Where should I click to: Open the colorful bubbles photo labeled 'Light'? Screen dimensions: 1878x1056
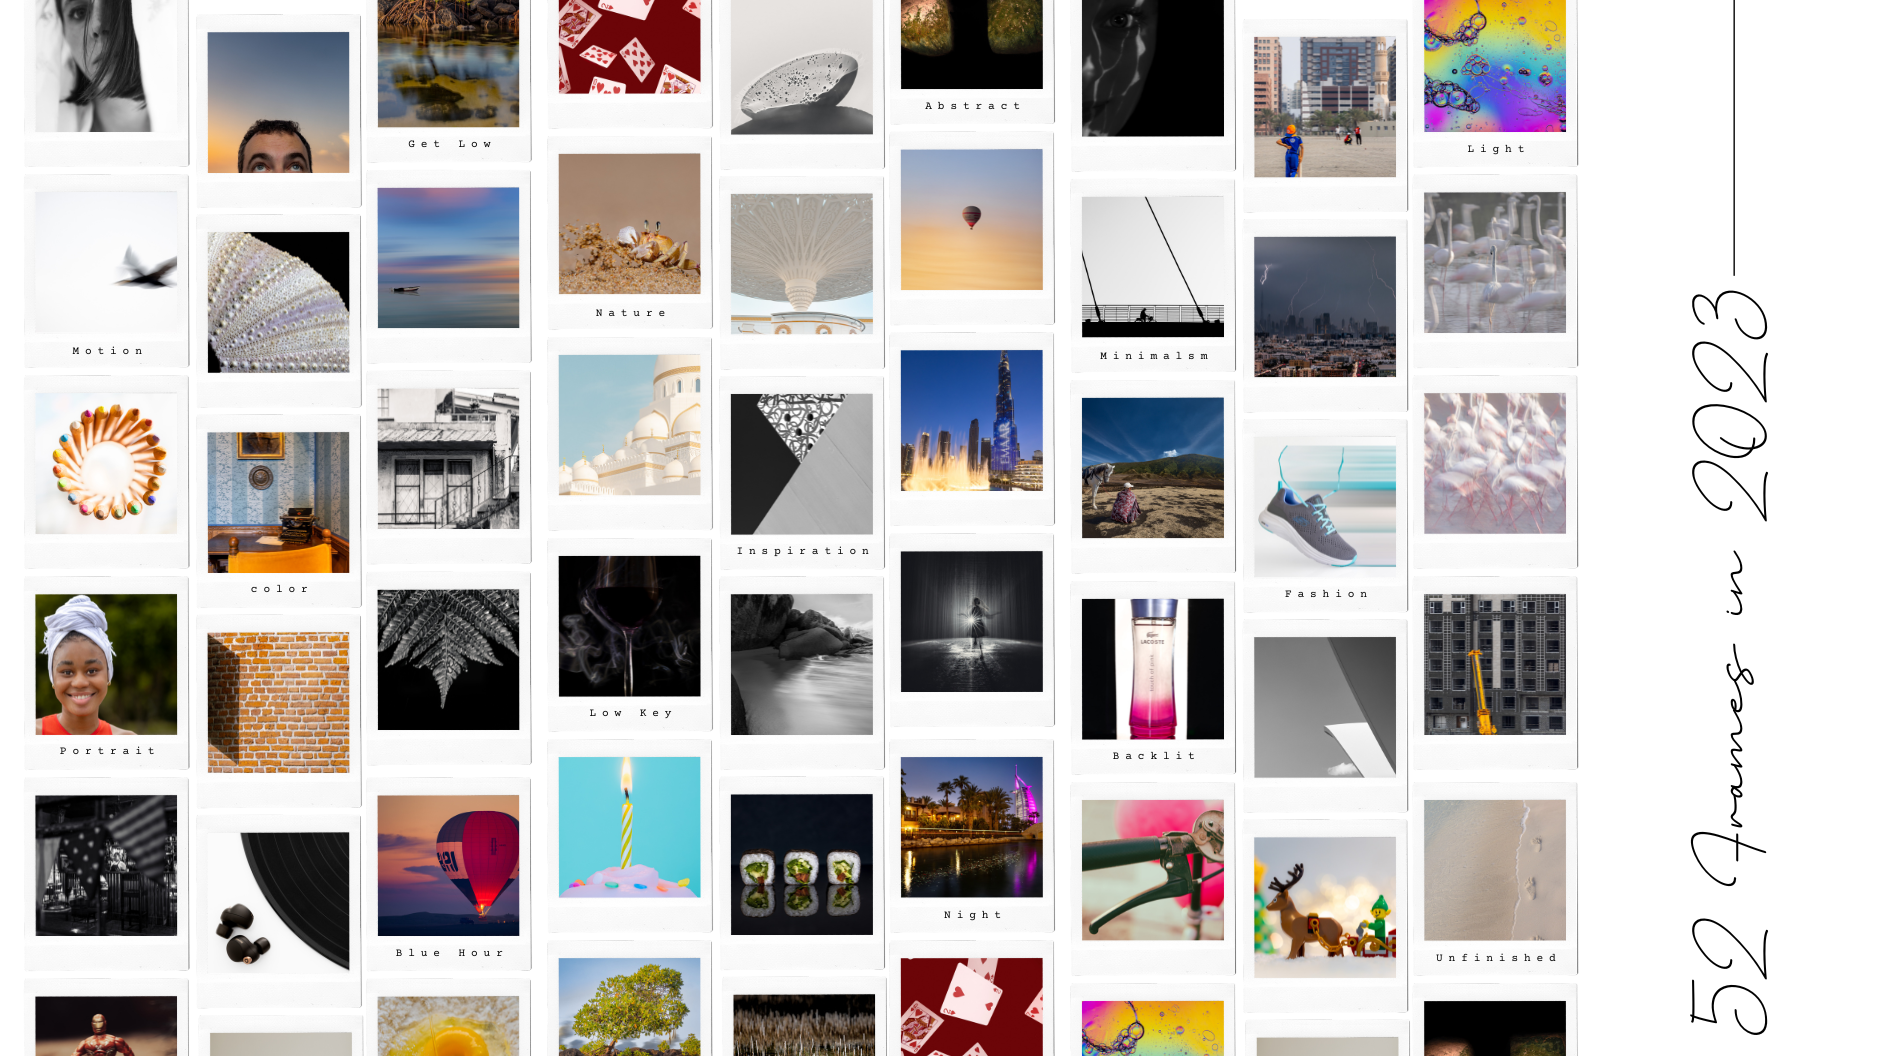[1494, 66]
